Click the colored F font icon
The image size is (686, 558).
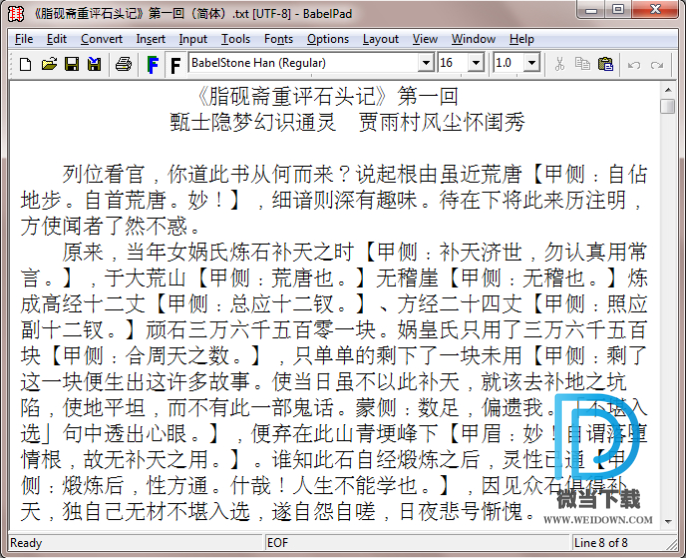pyautogui.click(x=153, y=65)
